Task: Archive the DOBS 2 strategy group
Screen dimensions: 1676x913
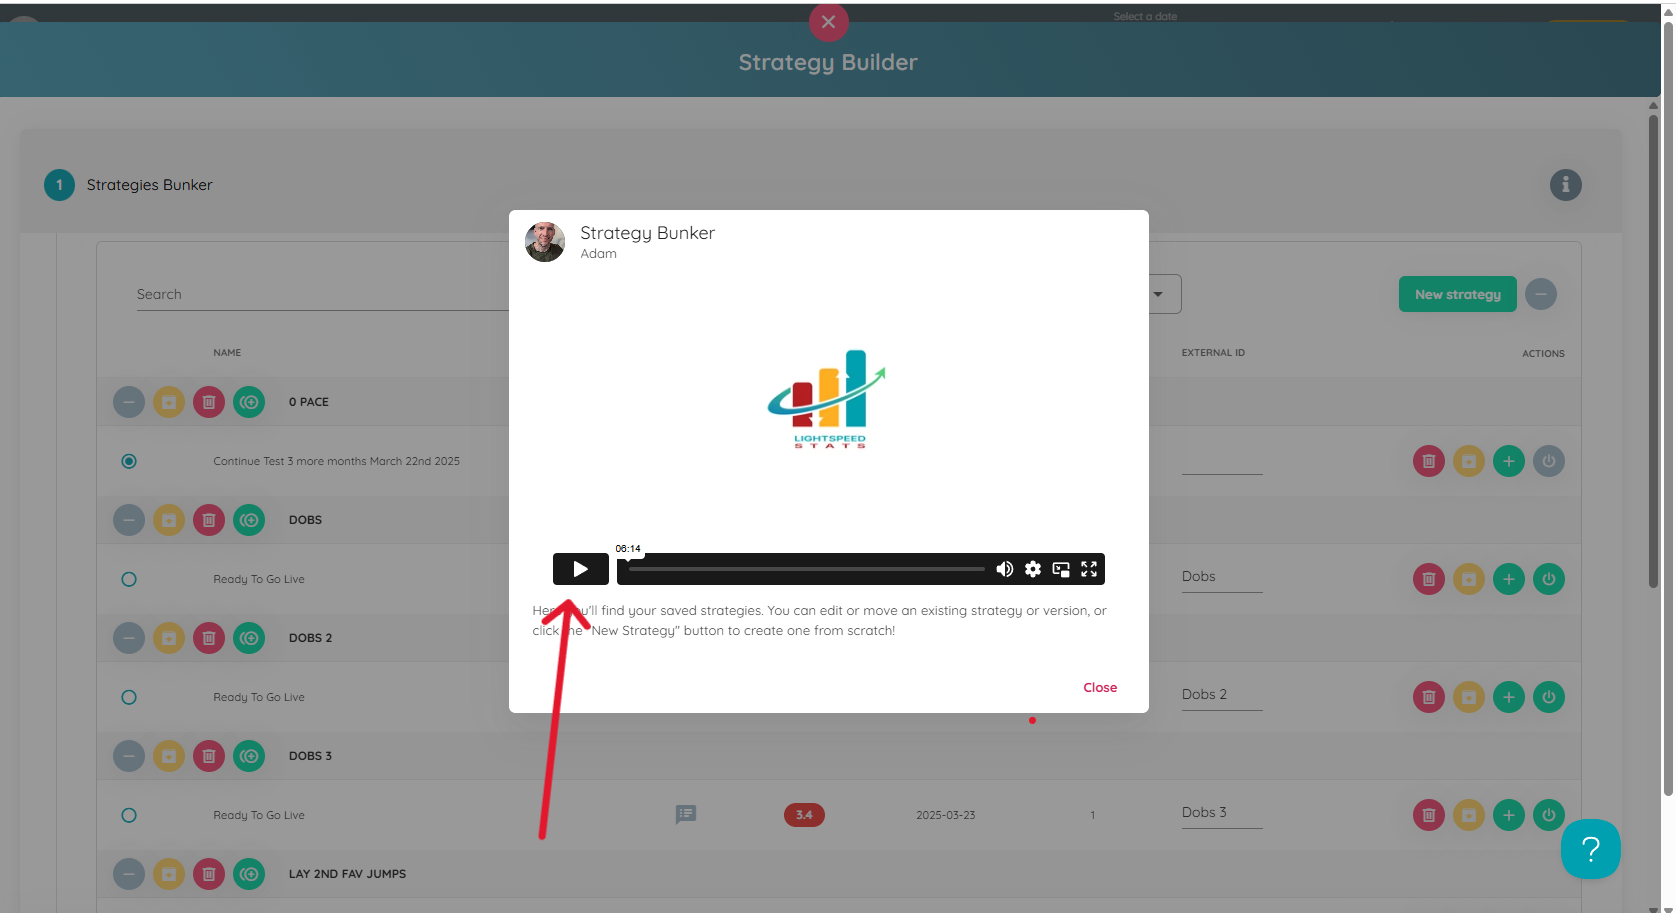Action: [168, 638]
